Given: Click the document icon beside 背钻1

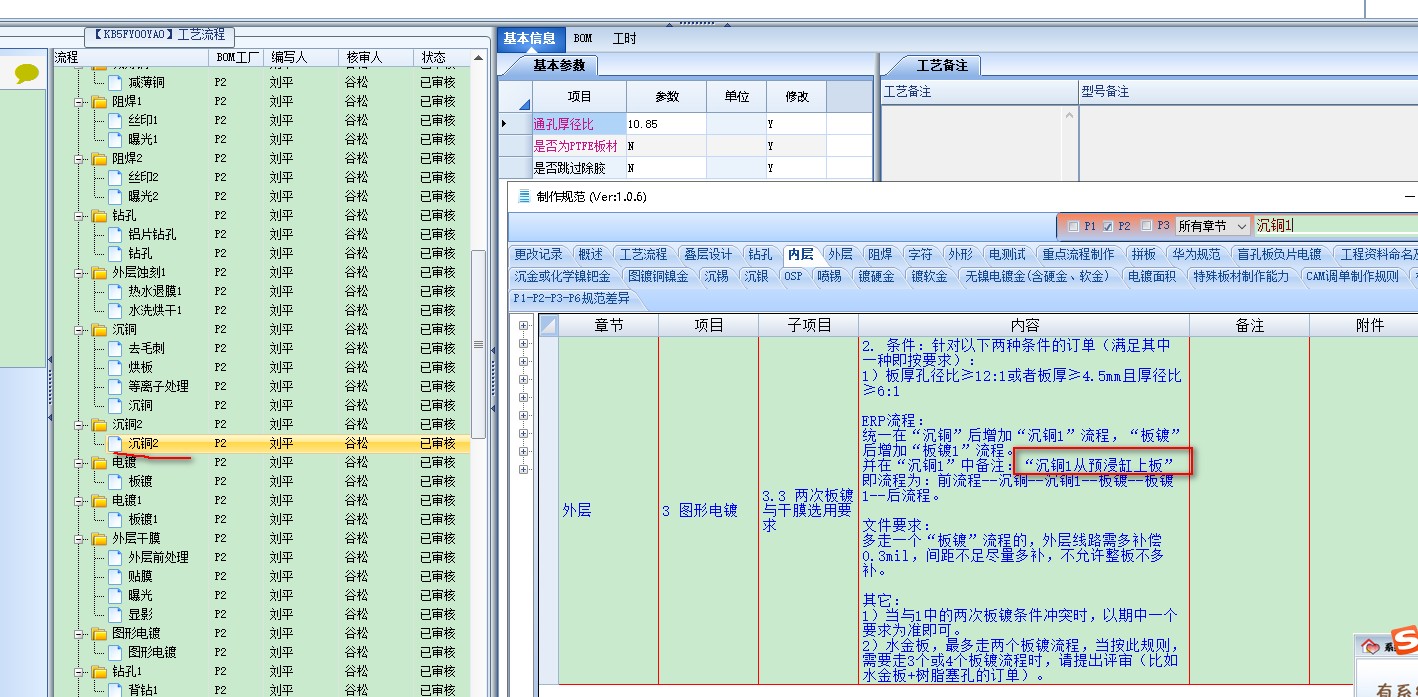Looking at the screenshot, I should [115, 691].
